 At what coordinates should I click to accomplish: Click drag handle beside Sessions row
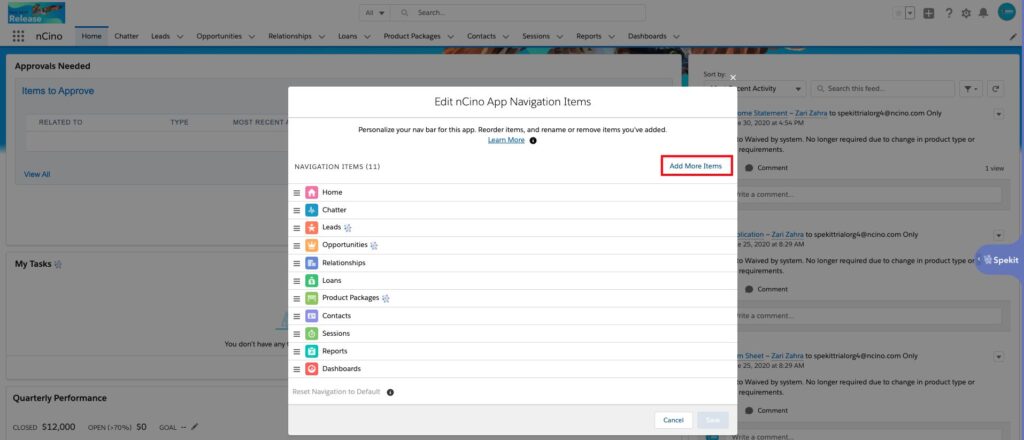point(296,334)
